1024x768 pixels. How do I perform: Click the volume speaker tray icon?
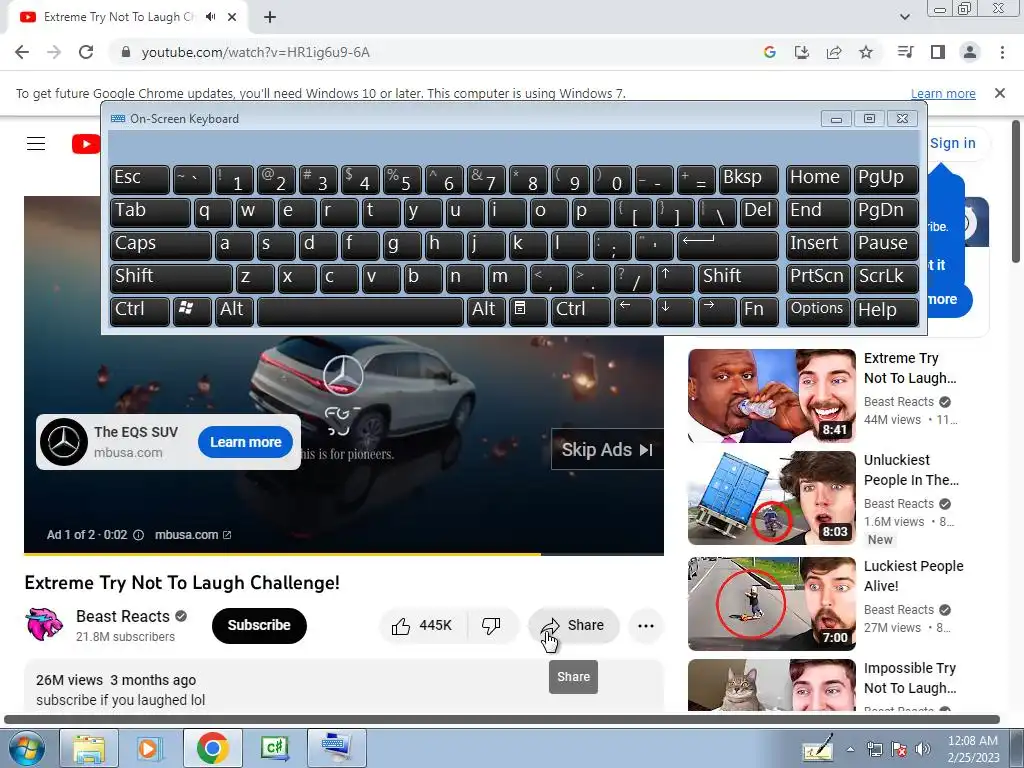pos(923,749)
